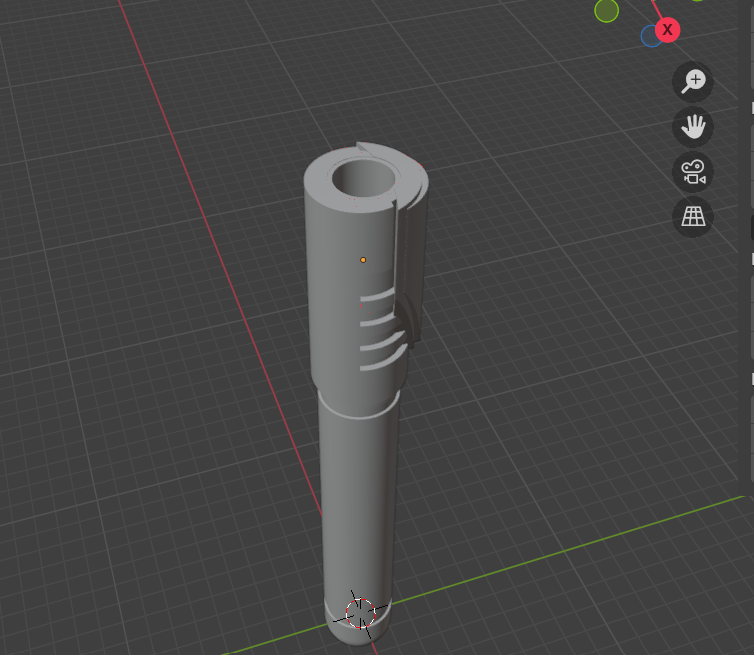The width and height of the screenshot is (754, 655).
Task: Click the zoom magnifier viewport button
Action: [692, 82]
